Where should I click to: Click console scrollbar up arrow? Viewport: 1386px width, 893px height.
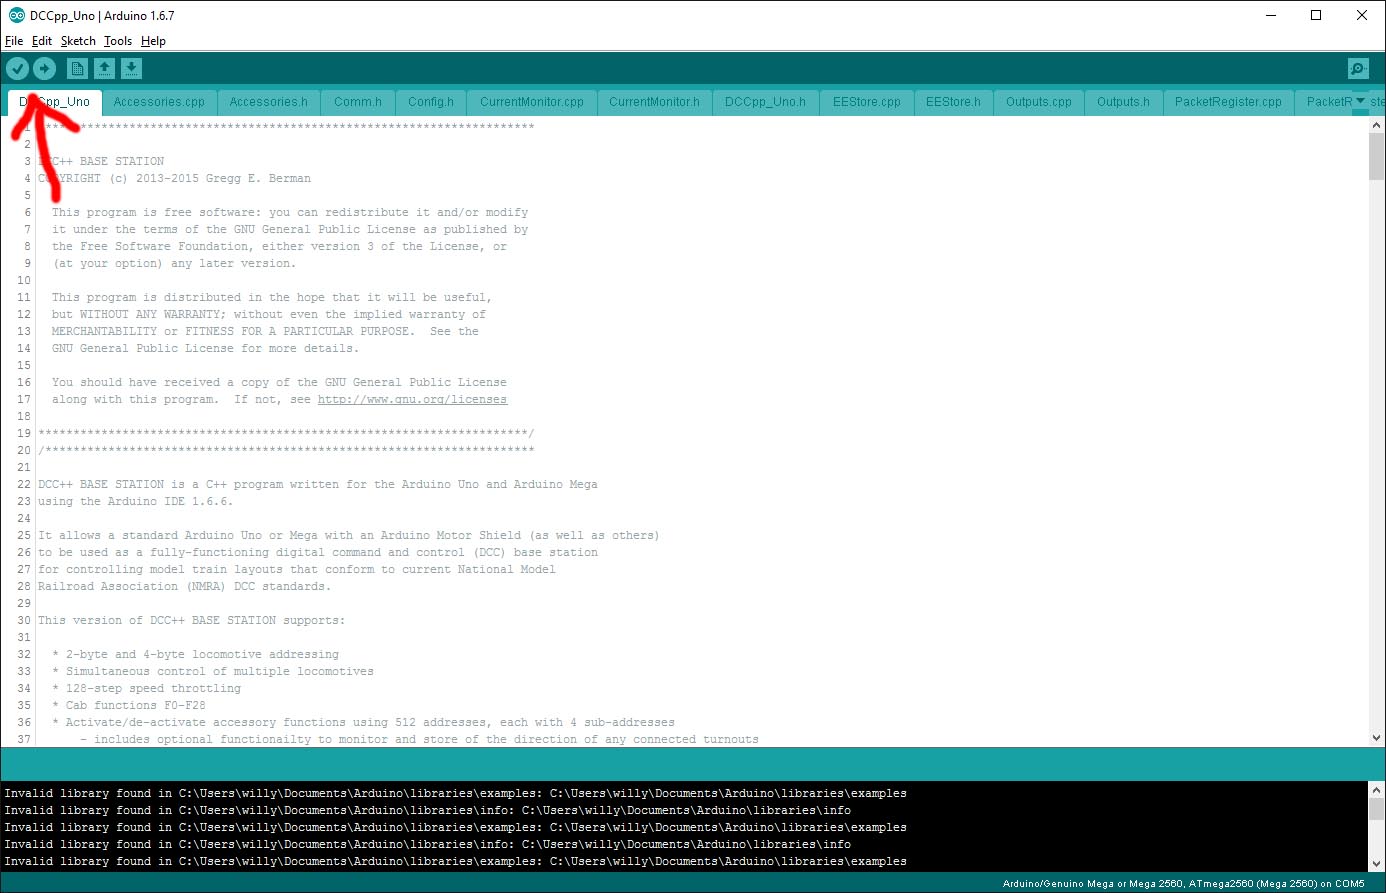[x=1377, y=790]
